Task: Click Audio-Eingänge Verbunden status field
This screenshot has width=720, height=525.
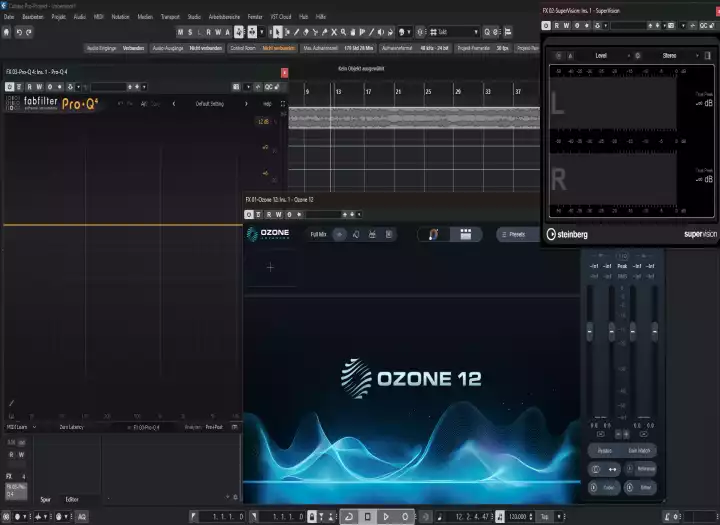Action: (x=116, y=48)
